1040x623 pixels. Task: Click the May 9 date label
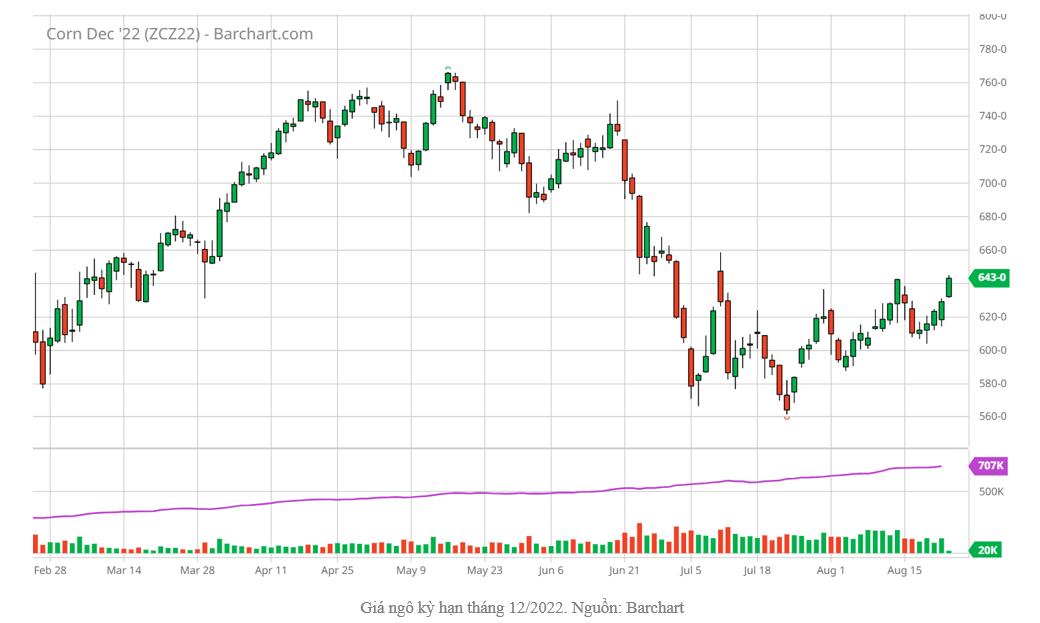tap(411, 571)
